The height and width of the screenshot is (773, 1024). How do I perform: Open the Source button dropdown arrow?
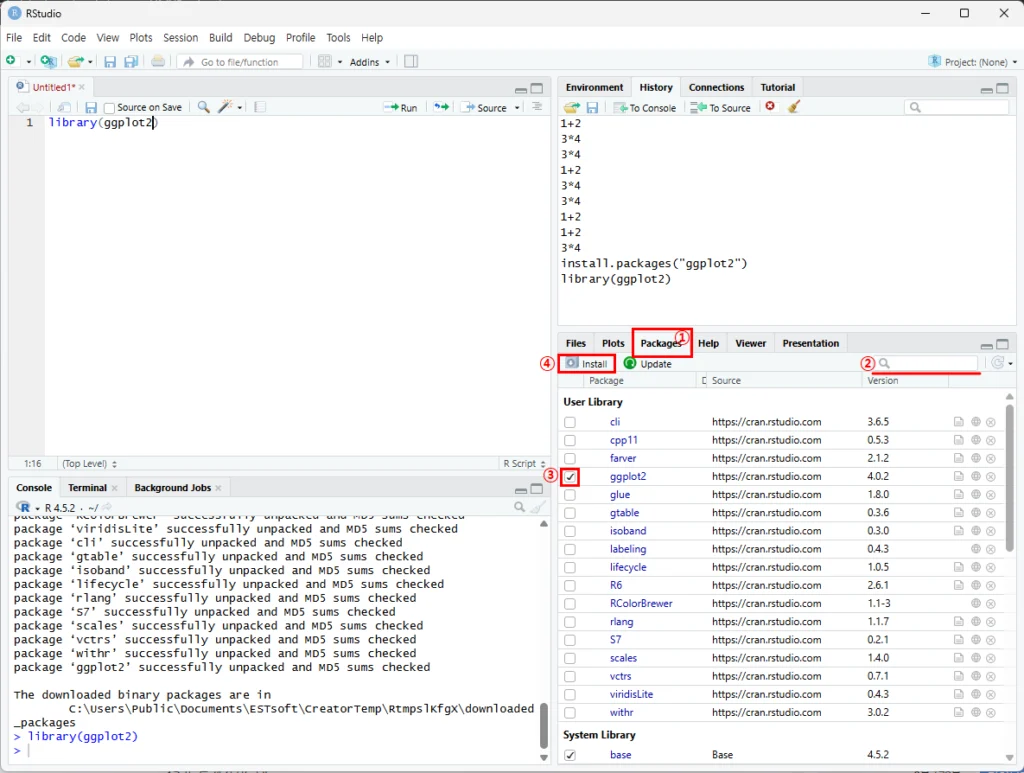tap(517, 108)
